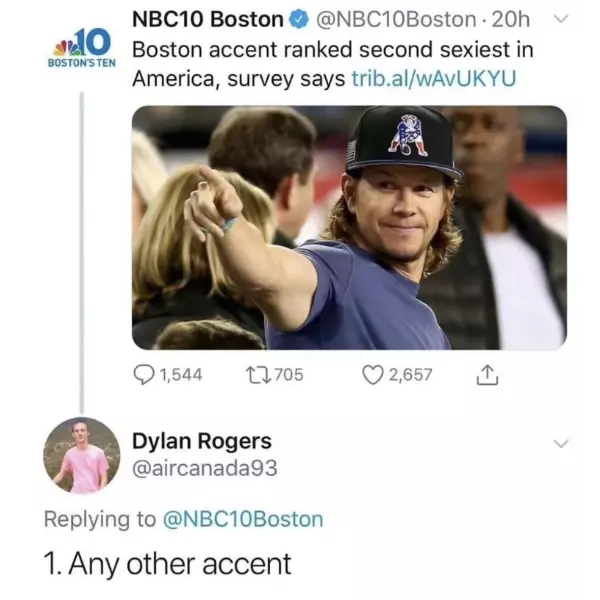The height and width of the screenshot is (600, 600).
Task: Click the Dylan Rogers display name
Action: click(202, 441)
